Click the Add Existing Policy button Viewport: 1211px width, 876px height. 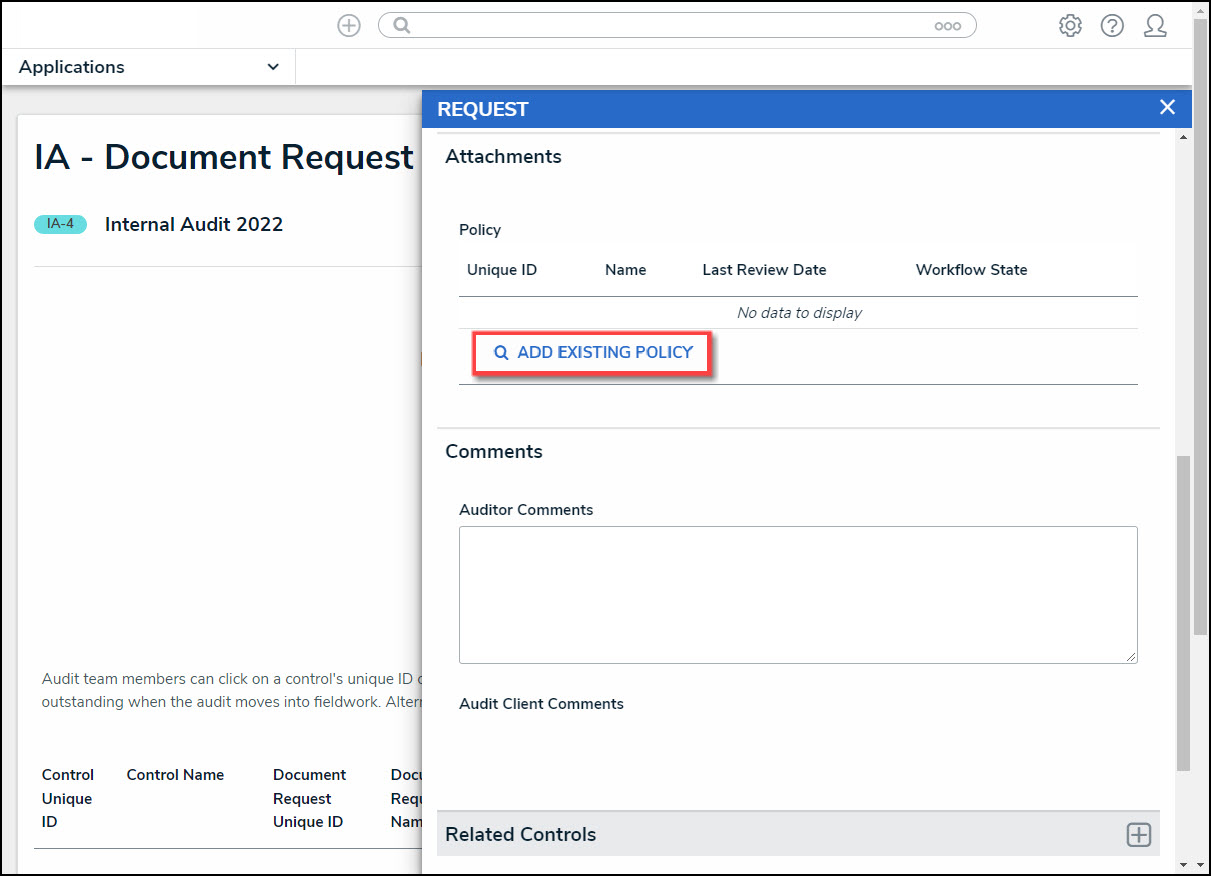point(593,353)
